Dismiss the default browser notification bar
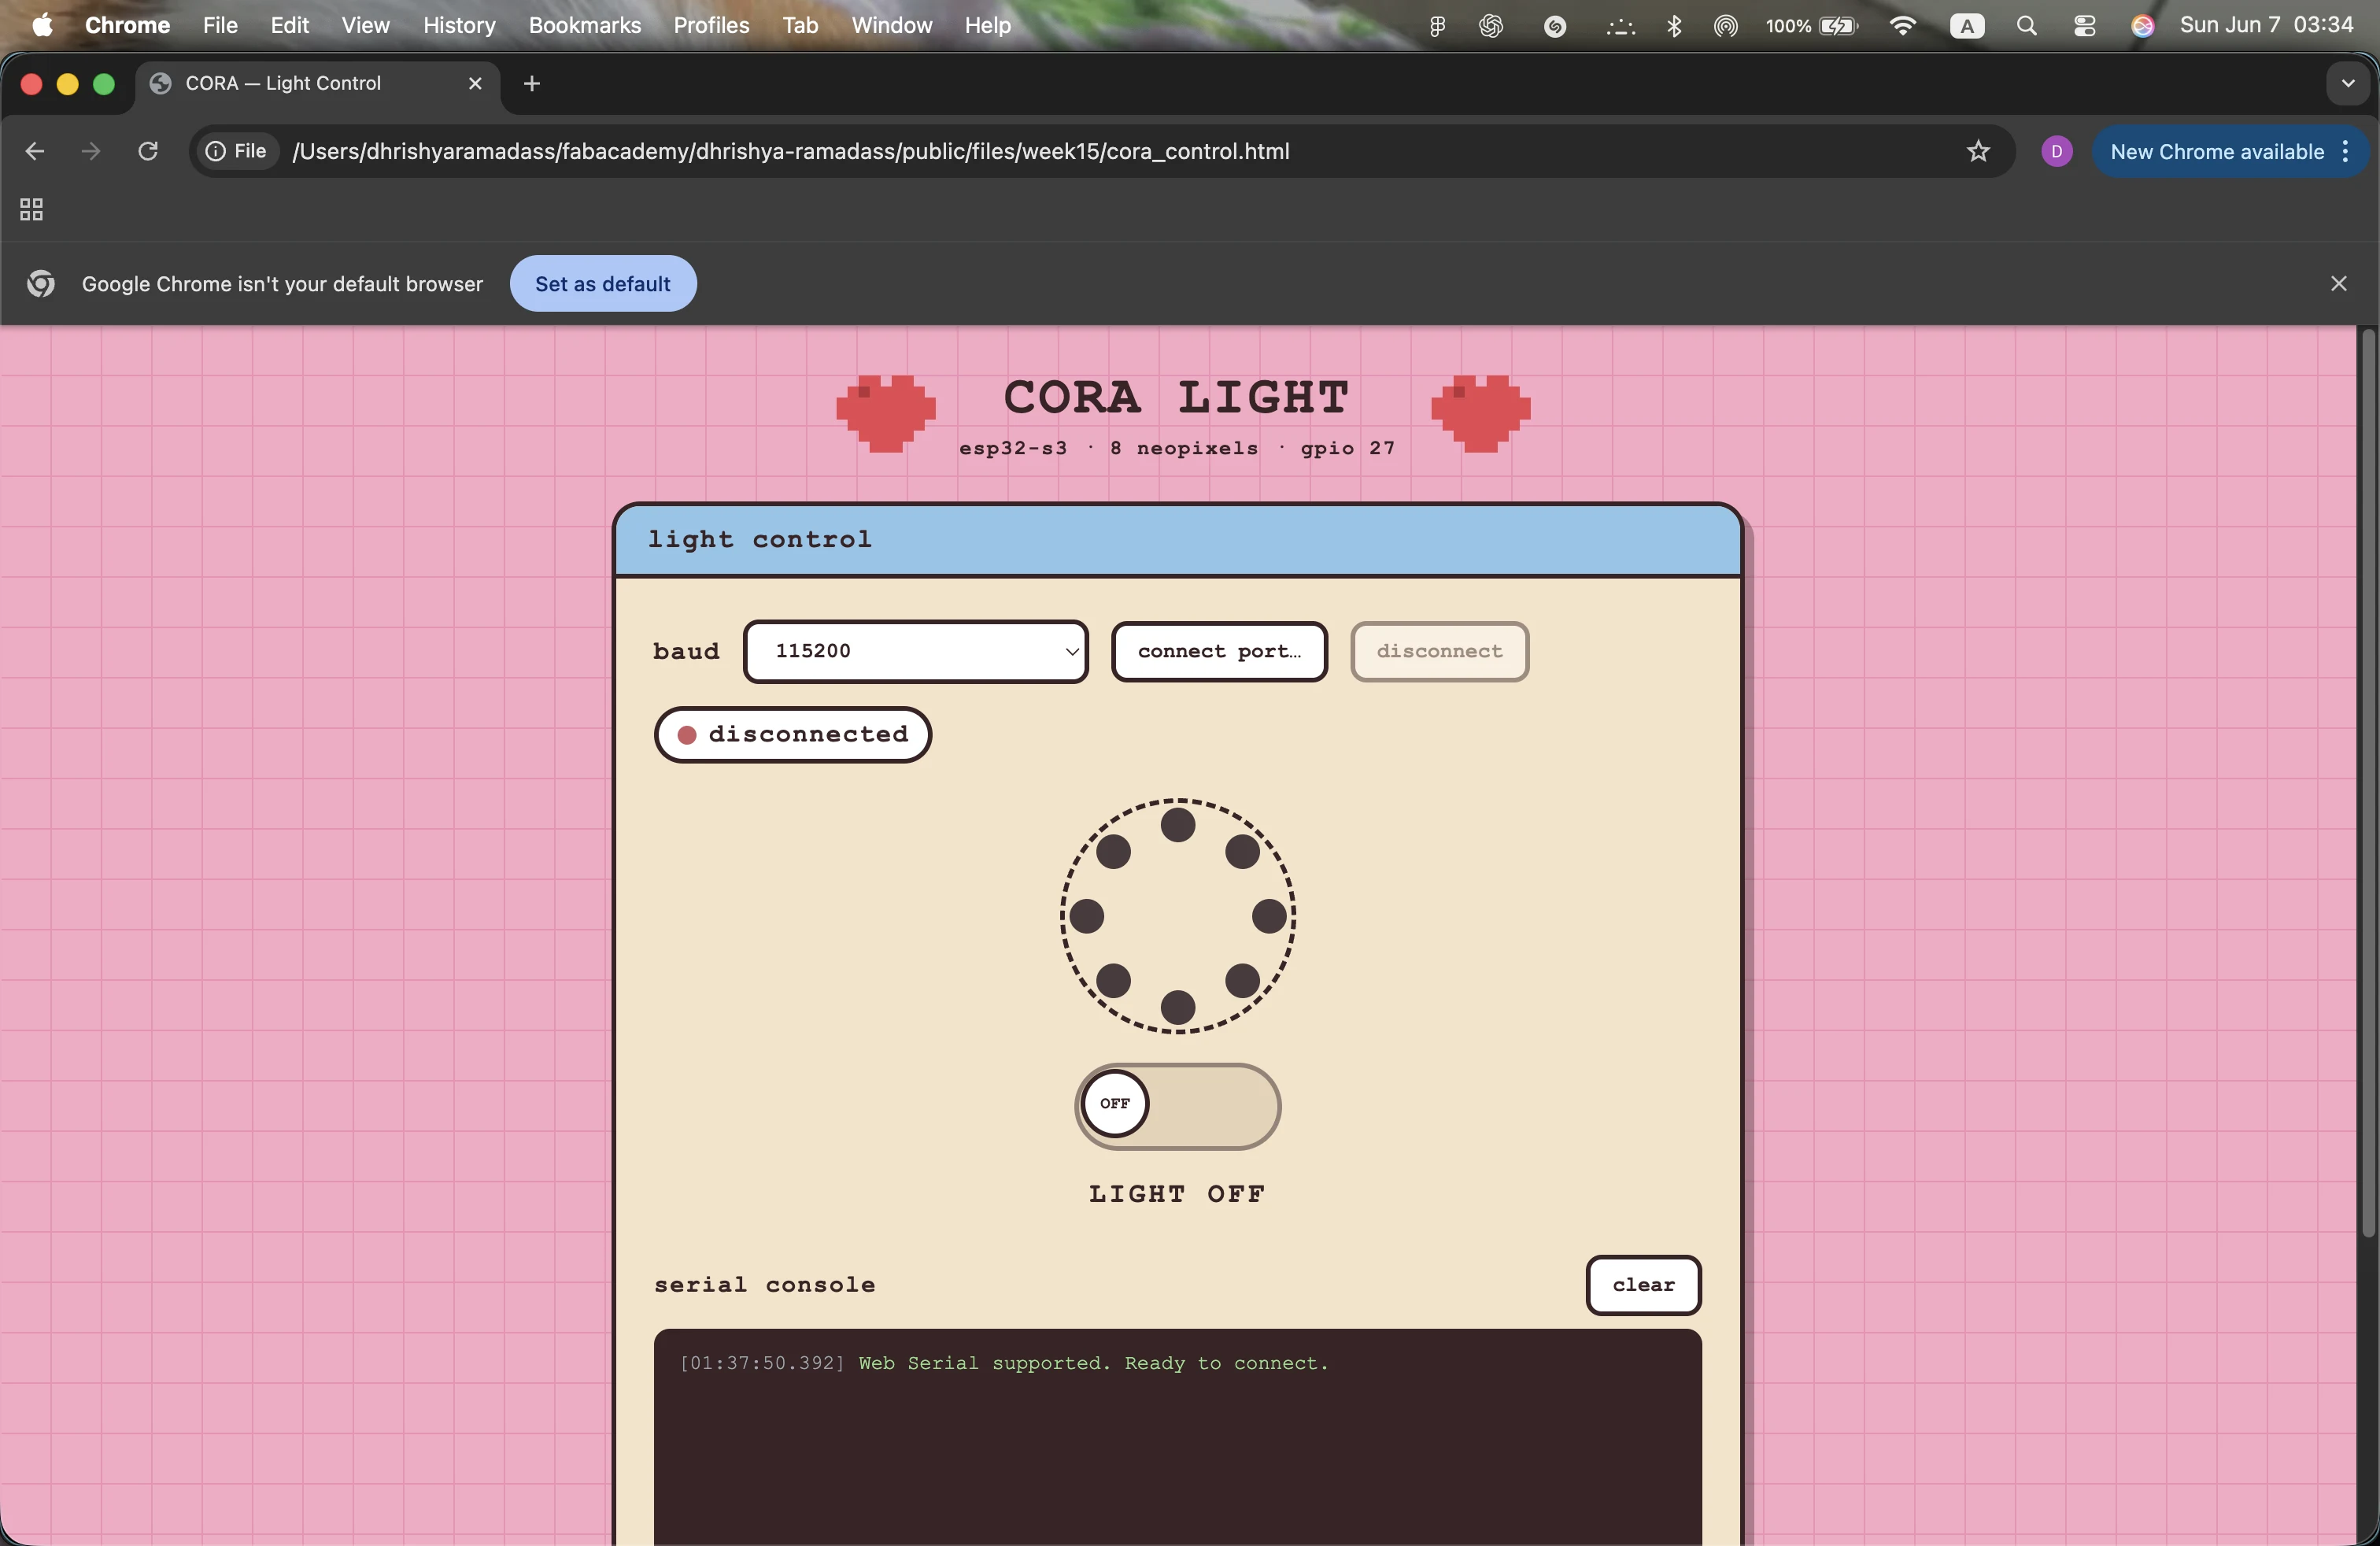The image size is (2380, 1546). point(2338,284)
